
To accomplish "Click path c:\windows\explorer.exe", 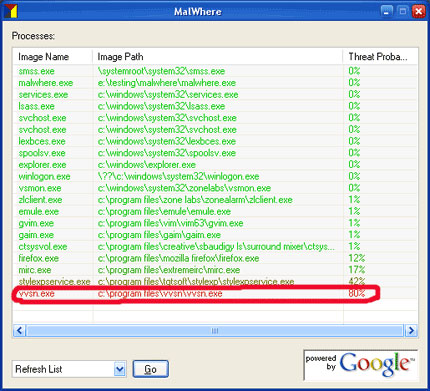I will coord(147,164).
